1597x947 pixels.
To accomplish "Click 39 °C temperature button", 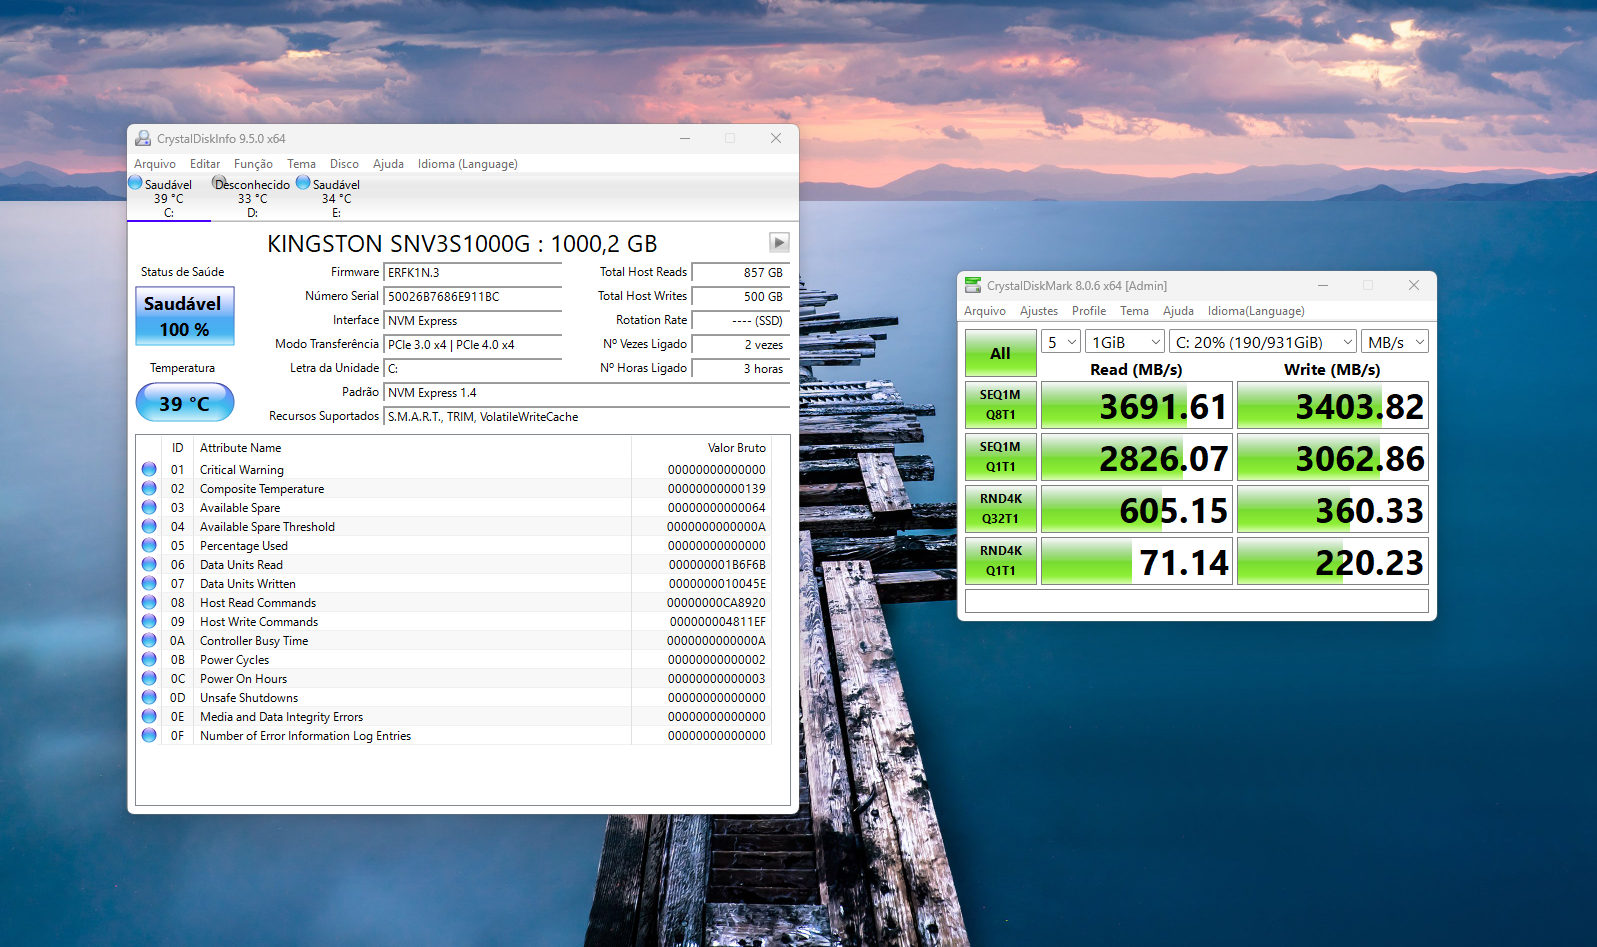I will tap(185, 403).
